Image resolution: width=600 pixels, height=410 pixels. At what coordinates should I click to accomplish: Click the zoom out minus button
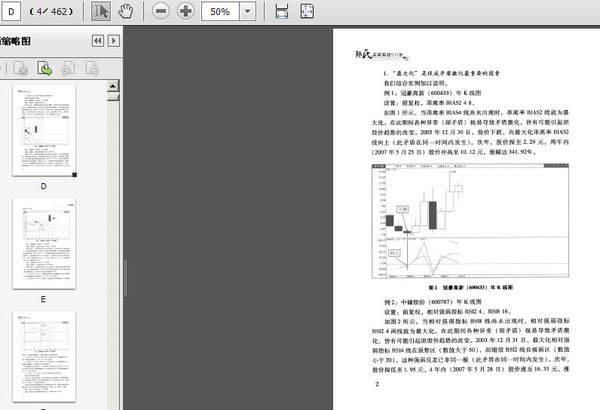pos(162,12)
